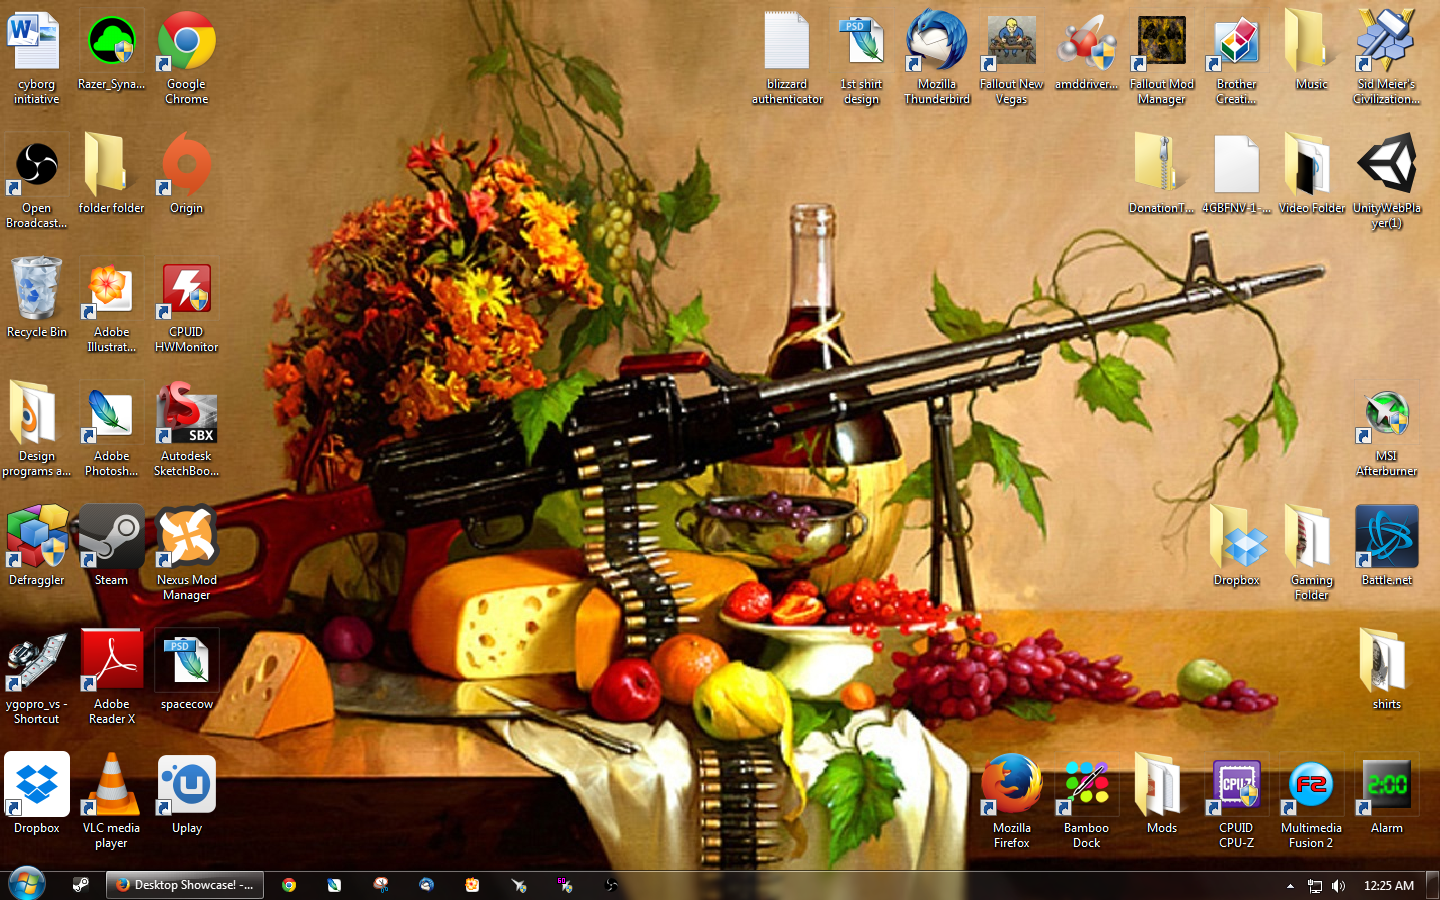Viewport: 1440px width, 900px height.
Task: Open the volume speaker tray icon
Action: click(x=1339, y=886)
